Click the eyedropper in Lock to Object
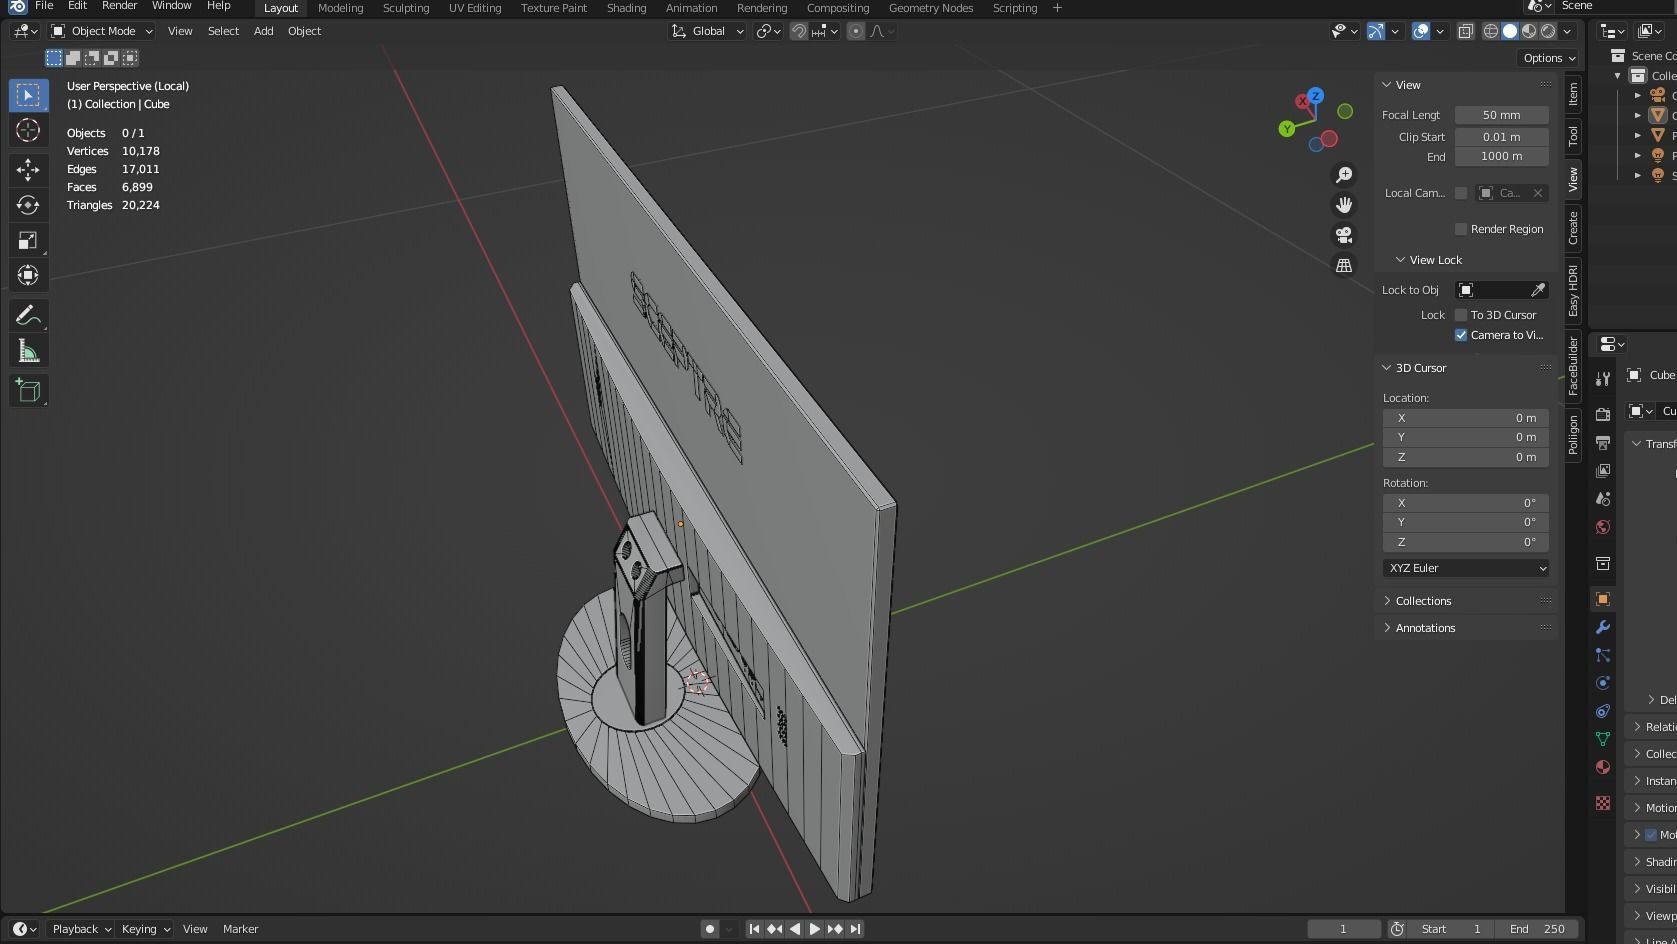 [1538, 290]
